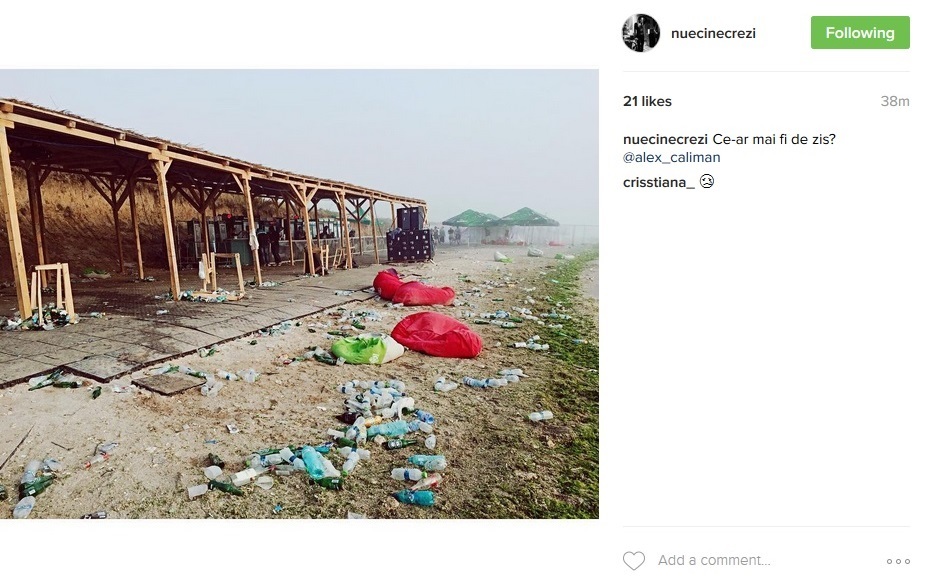930x587 pixels.
Task: Click the green umbrella tents in the photo
Action: [501, 218]
